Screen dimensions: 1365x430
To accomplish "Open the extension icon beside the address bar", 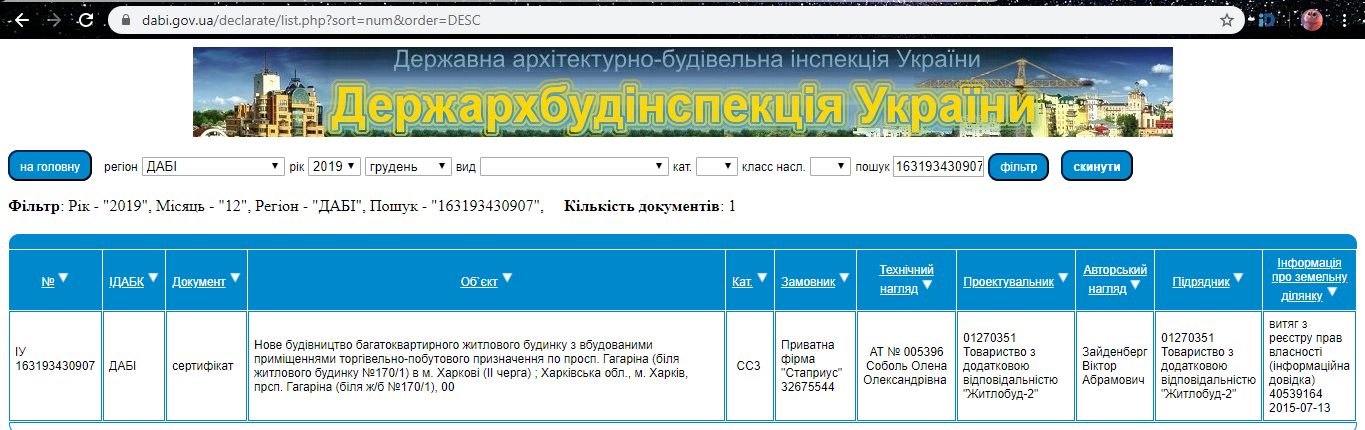I will pos(1268,20).
